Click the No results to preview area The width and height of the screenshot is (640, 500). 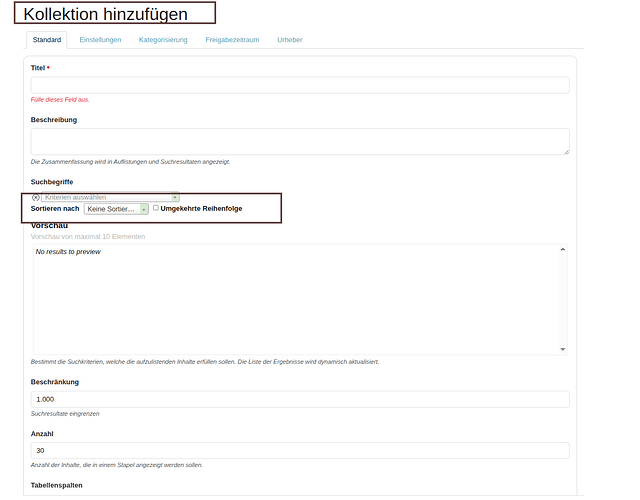(x=68, y=252)
